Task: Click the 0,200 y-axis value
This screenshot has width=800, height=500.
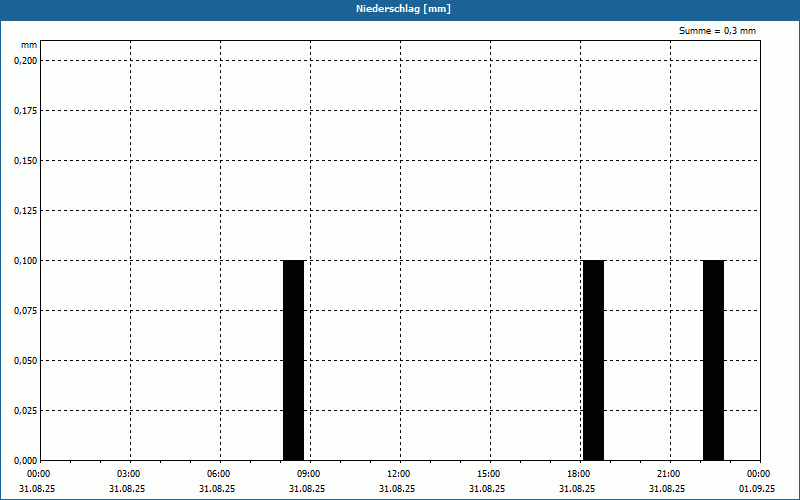Action: pyautogui.click(x=26, y=61)
